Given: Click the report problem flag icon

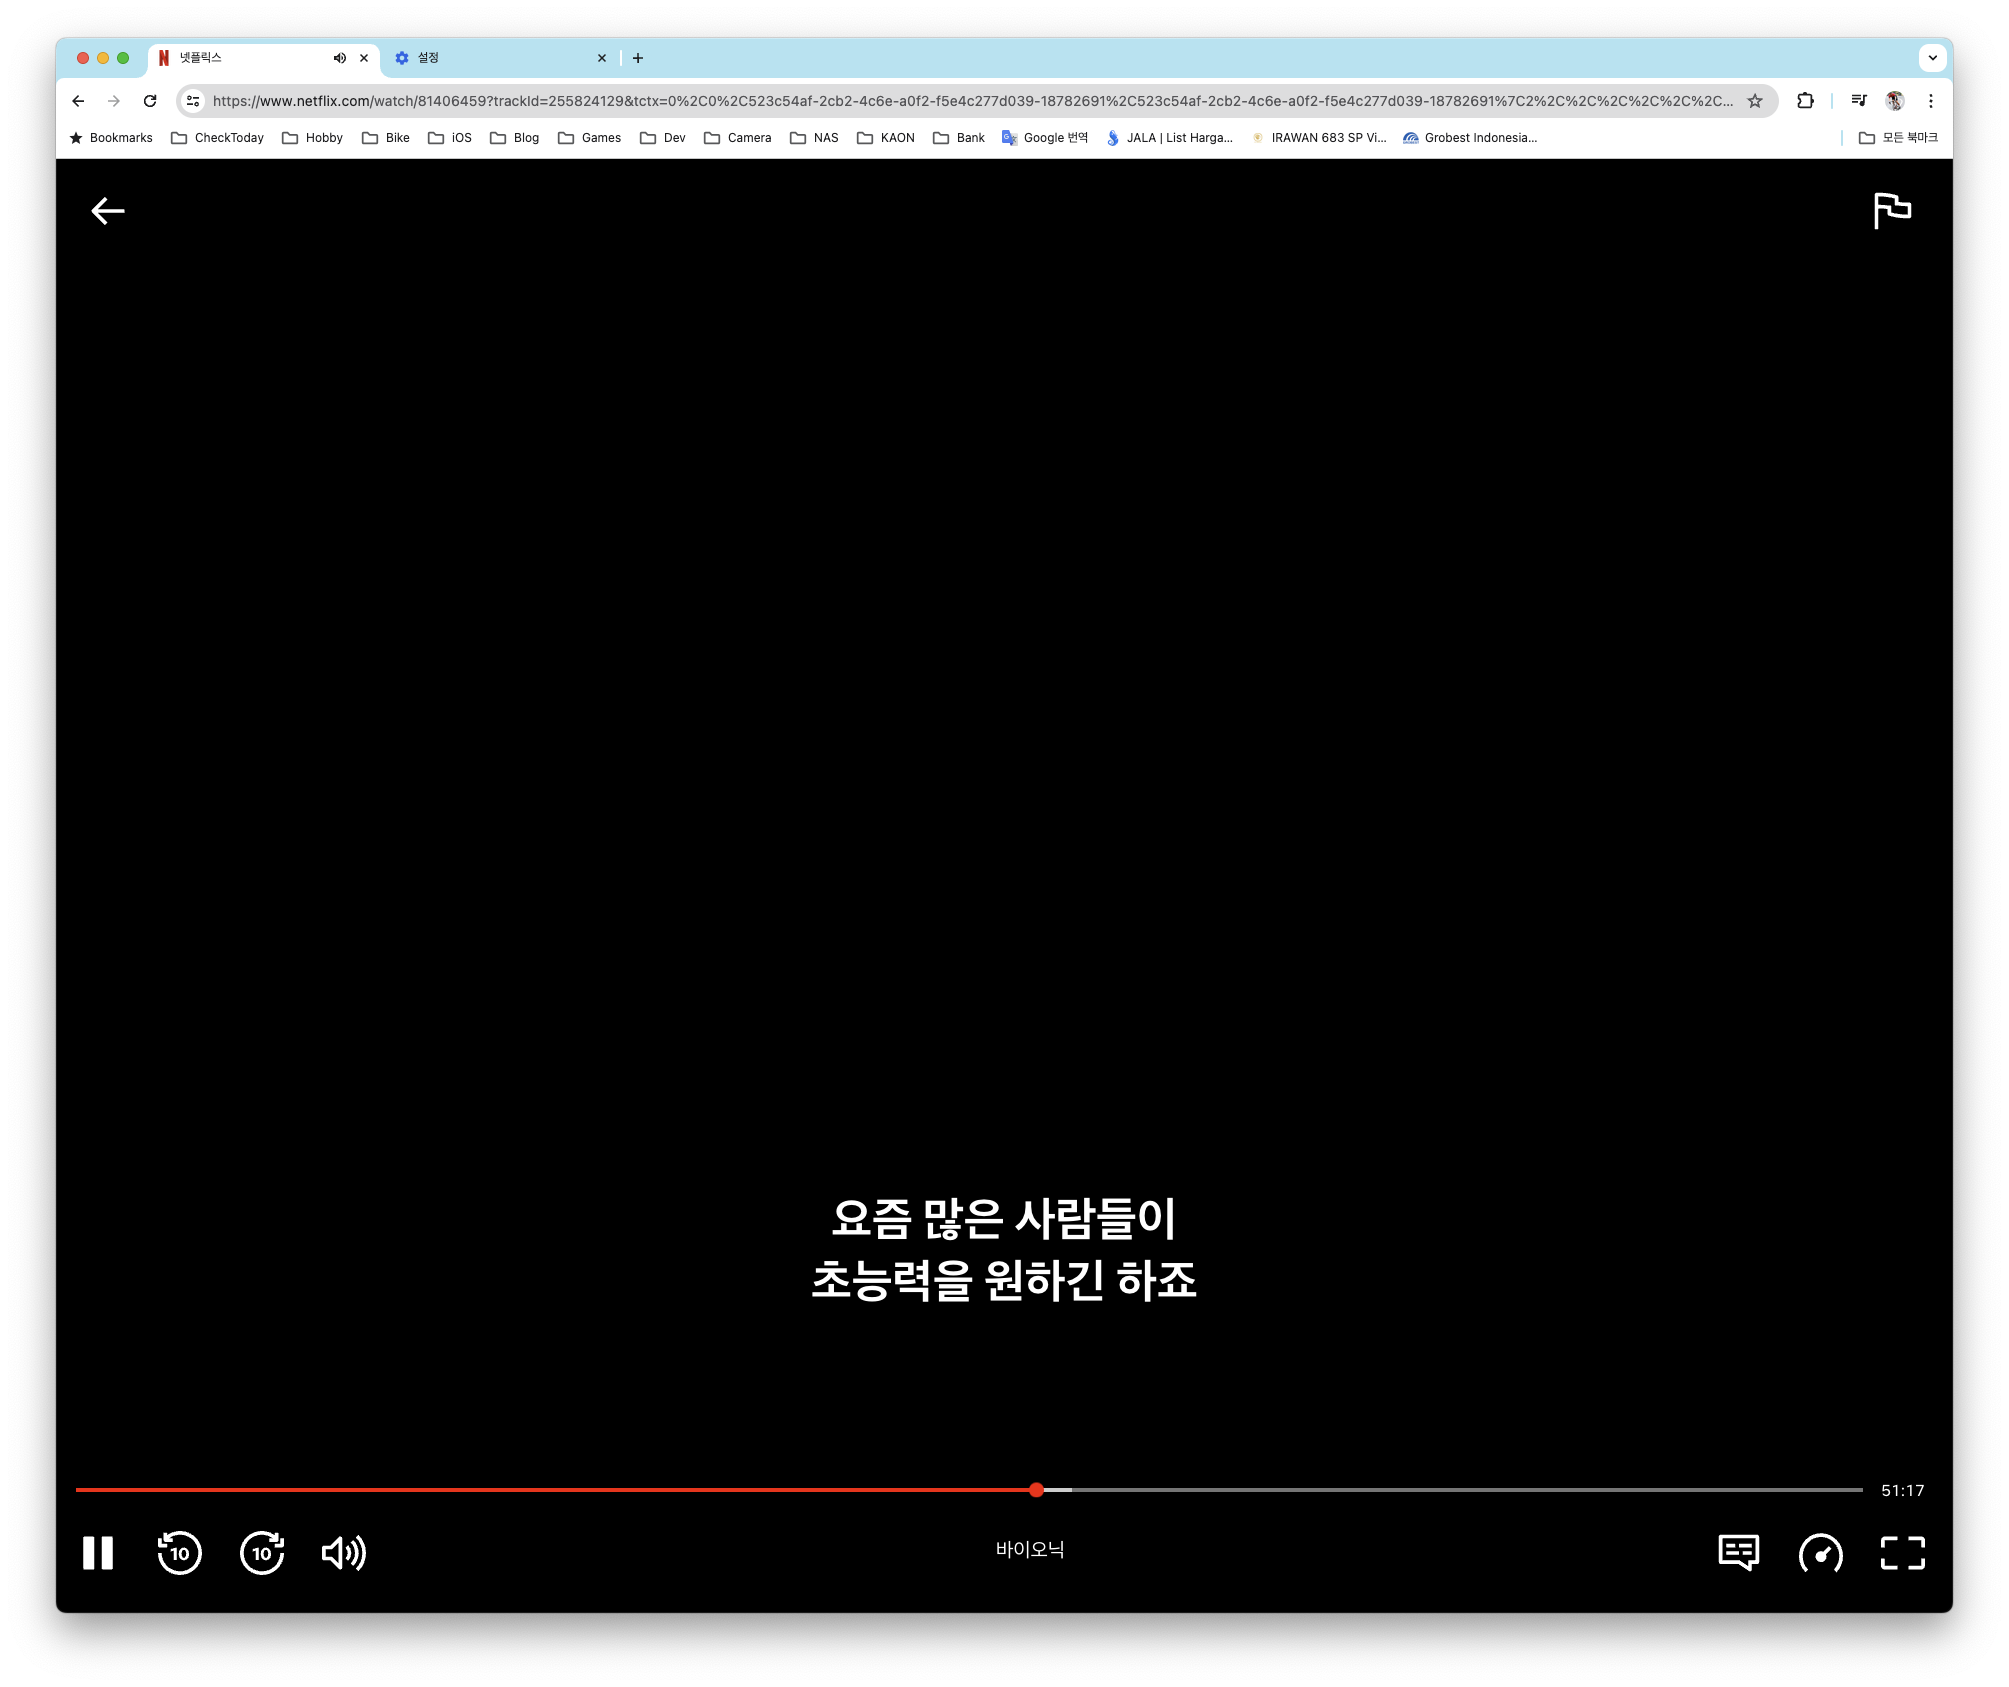Looking at the screenshot, I should tap(1891, 210).
